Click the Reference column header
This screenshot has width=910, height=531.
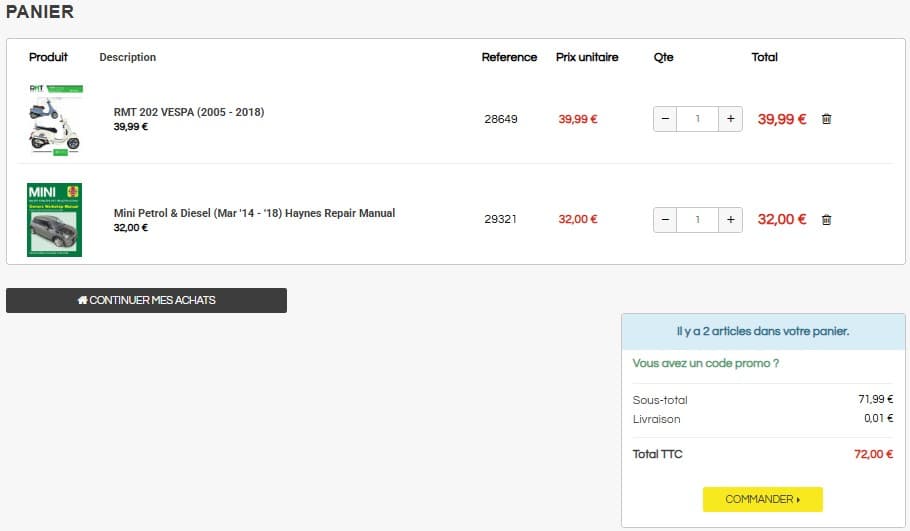click(509, 57)
